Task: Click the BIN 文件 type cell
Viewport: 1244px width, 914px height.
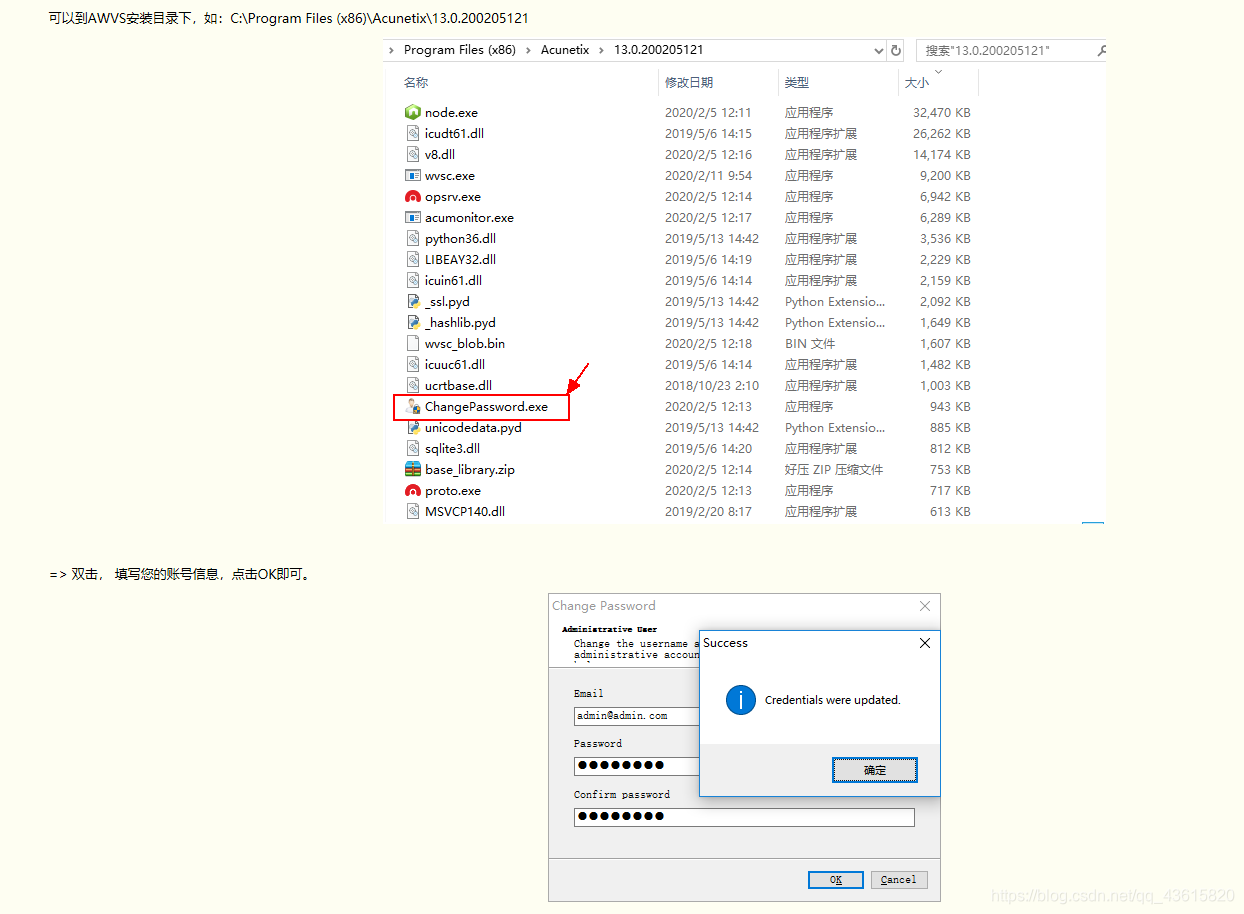Action: point(810,344)
